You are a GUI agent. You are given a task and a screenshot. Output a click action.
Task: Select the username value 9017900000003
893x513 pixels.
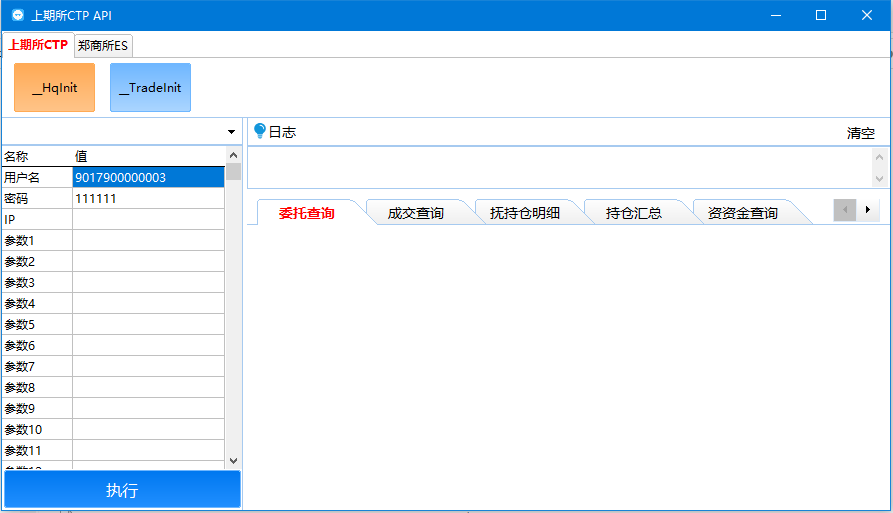point(148,177)
